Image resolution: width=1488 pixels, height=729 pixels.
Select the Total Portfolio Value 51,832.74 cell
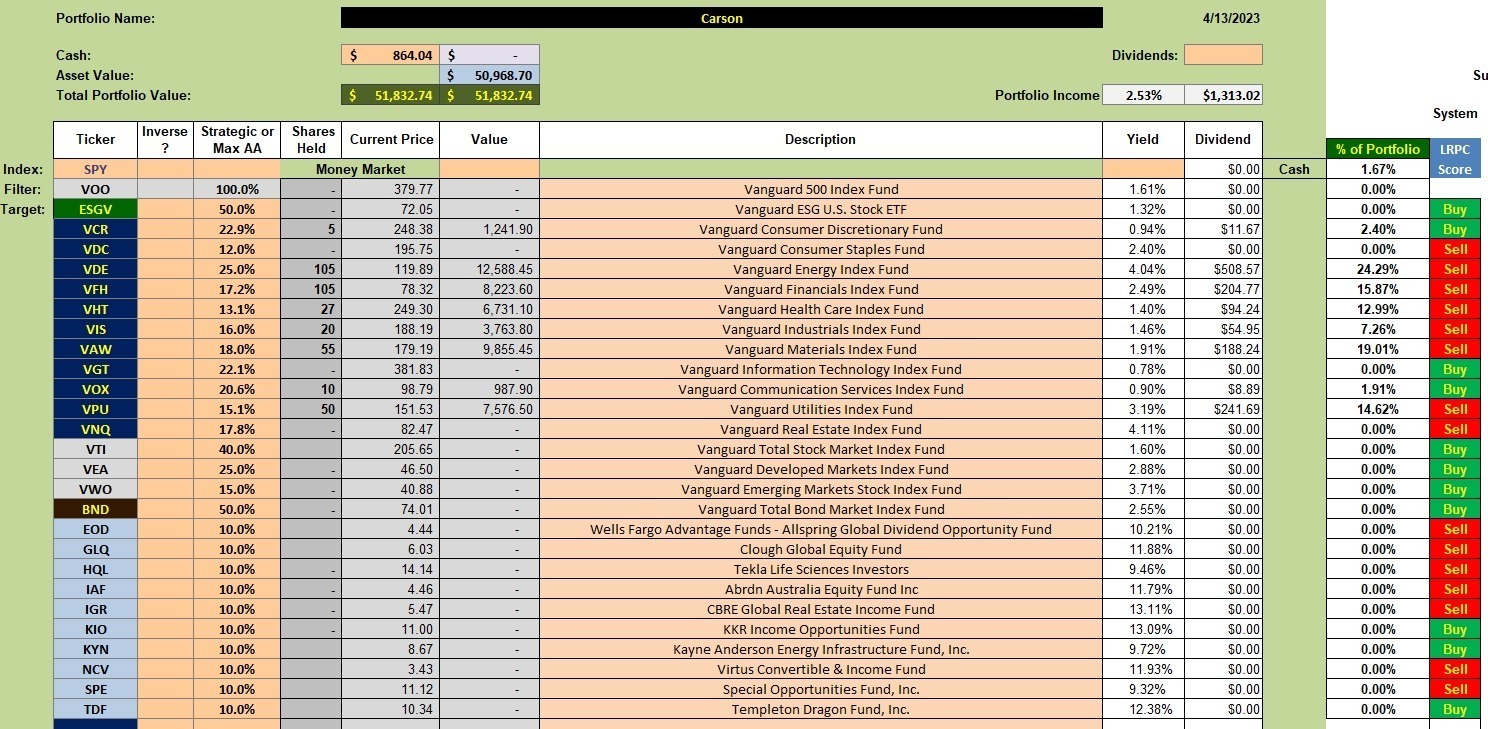390,95
